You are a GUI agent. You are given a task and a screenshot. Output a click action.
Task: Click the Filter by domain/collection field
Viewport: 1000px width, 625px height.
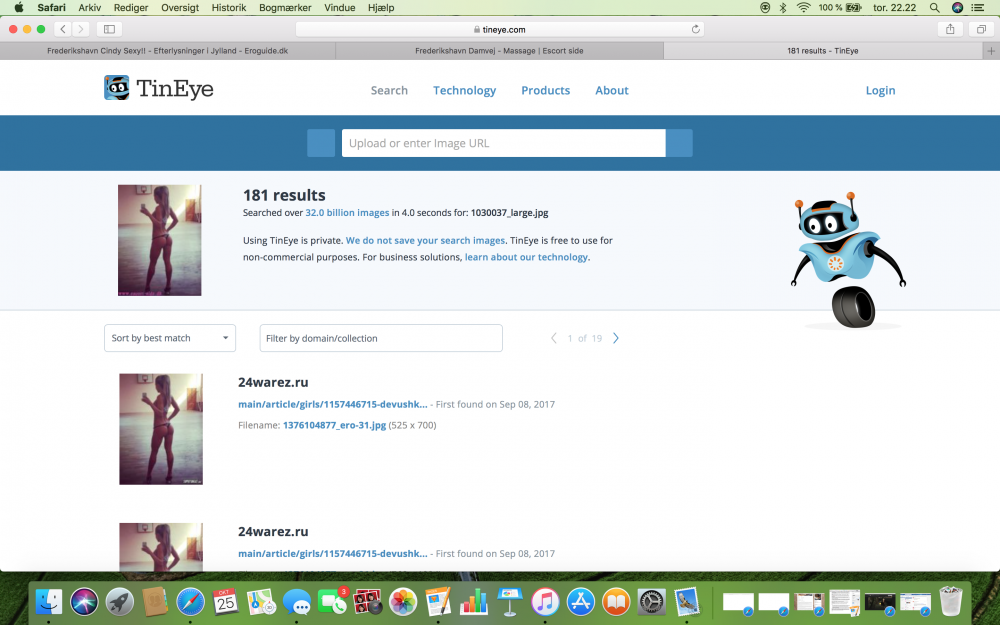[381, 338]
